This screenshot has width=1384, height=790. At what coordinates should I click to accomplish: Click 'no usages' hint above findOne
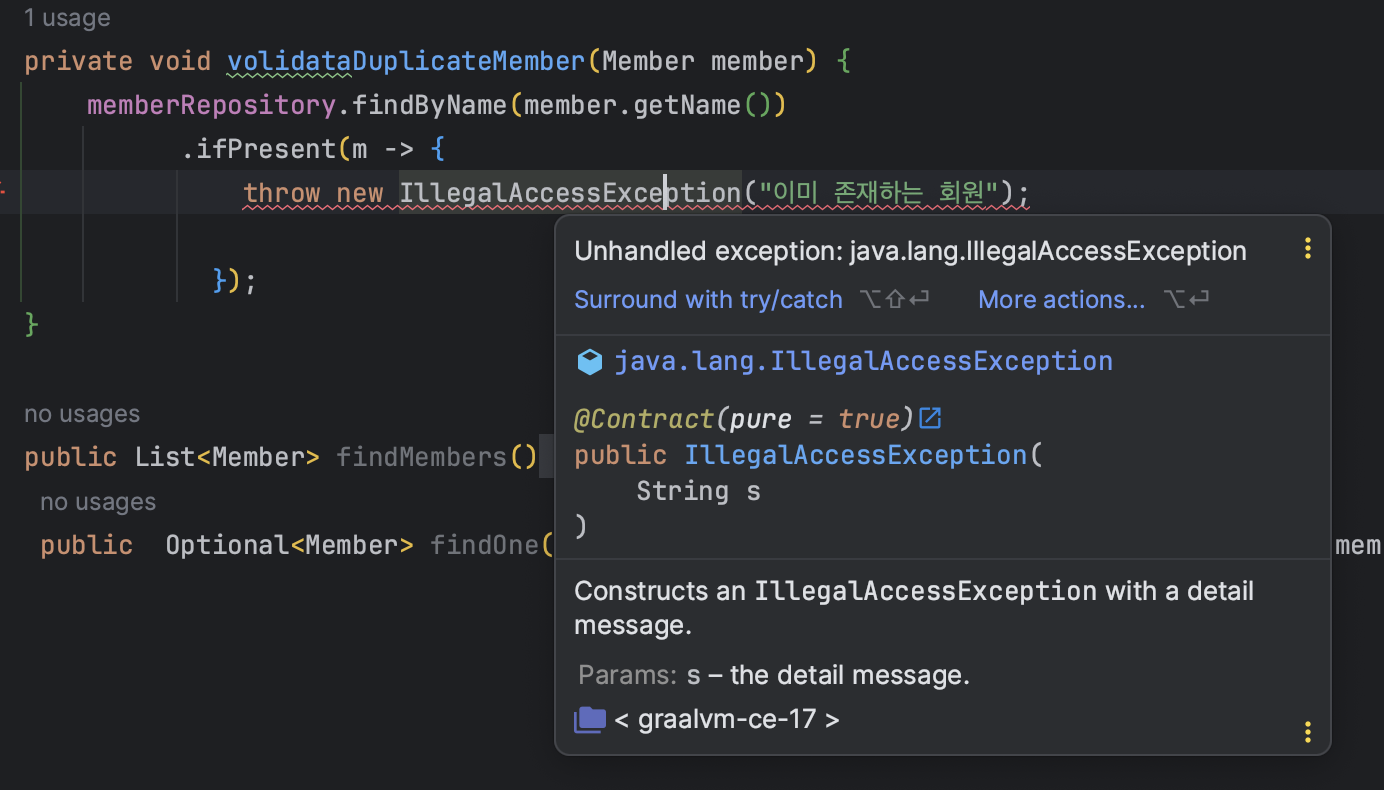(98, 502)
